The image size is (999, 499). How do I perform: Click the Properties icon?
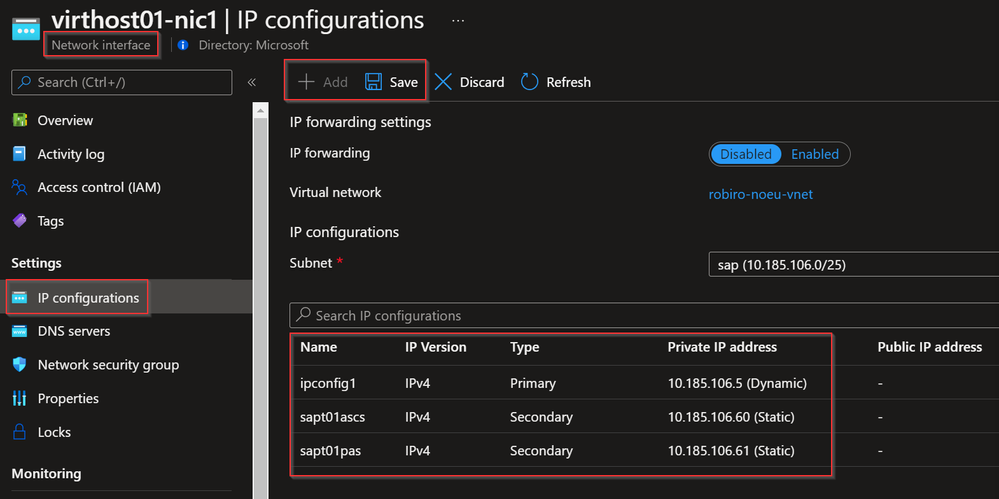[x=19, y=398]
